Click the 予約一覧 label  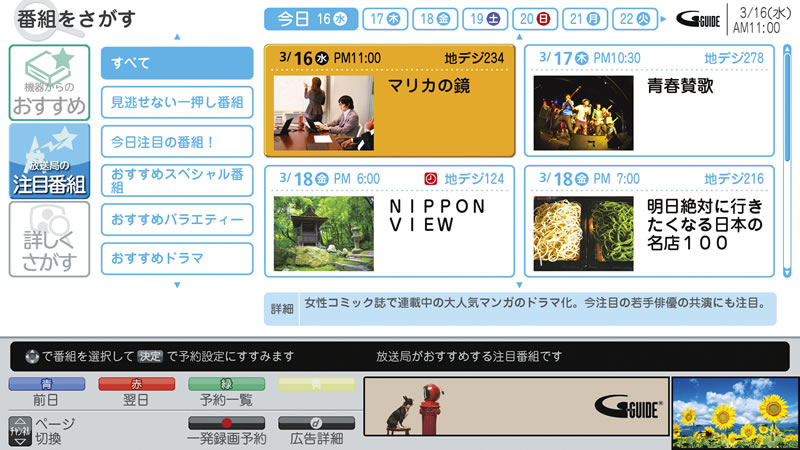tap(227, 400)
